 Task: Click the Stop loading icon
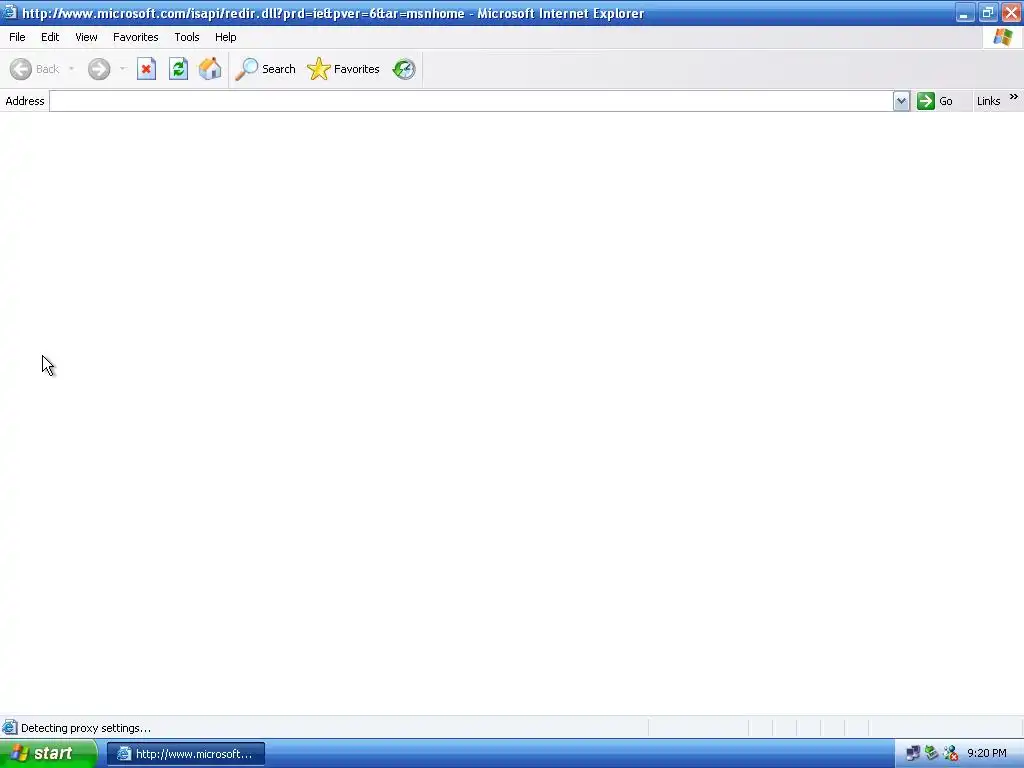(146, 69)
